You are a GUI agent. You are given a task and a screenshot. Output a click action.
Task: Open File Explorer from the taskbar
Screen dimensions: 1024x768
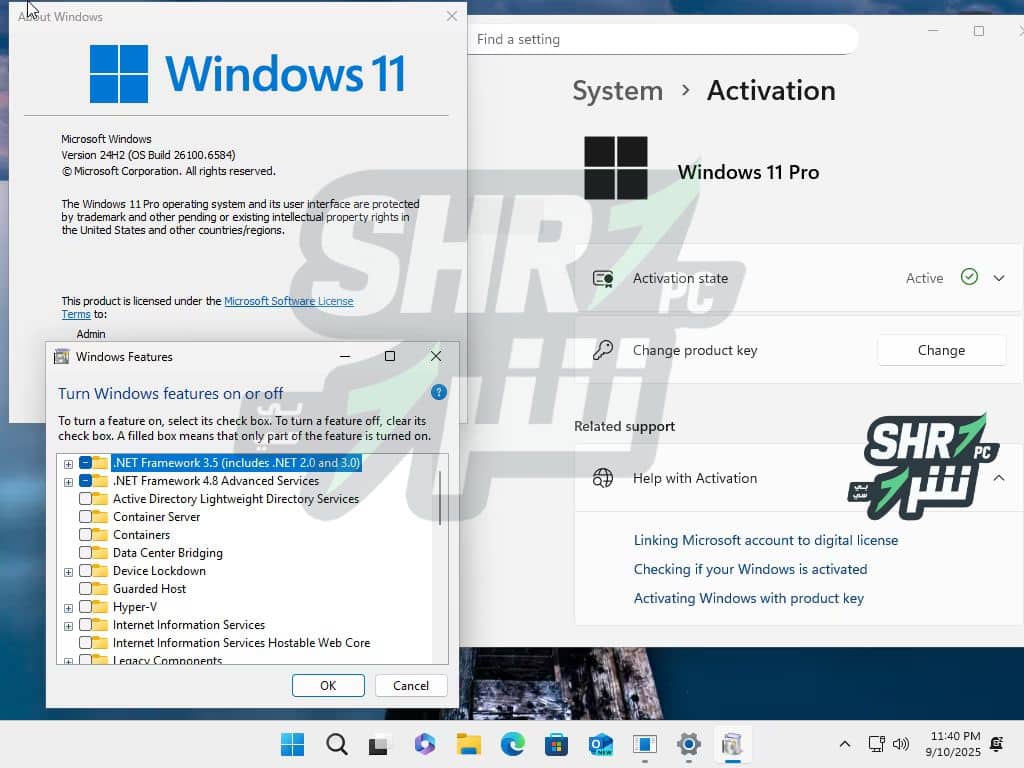468,744
